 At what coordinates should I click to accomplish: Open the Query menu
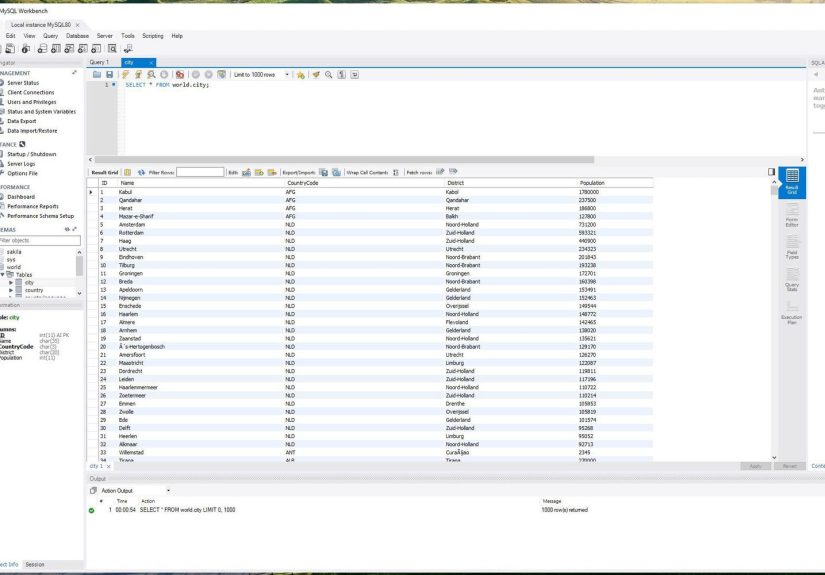click(x=51, y=36)
